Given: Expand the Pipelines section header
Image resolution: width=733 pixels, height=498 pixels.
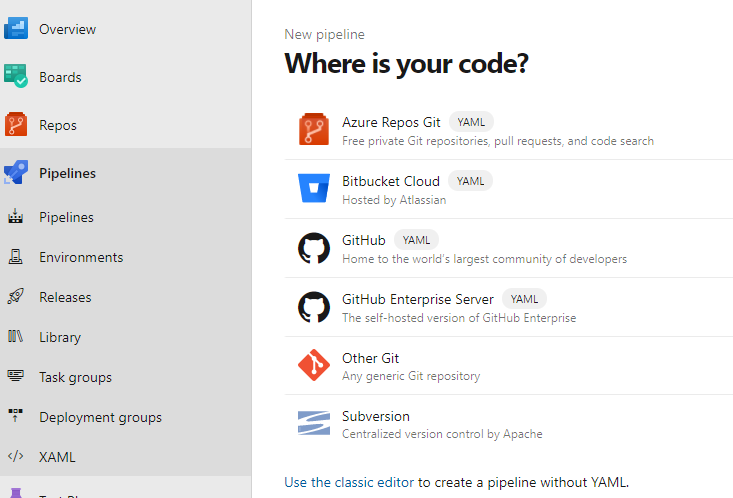Looking at the screenshot, I should click(x=67, y=173).
